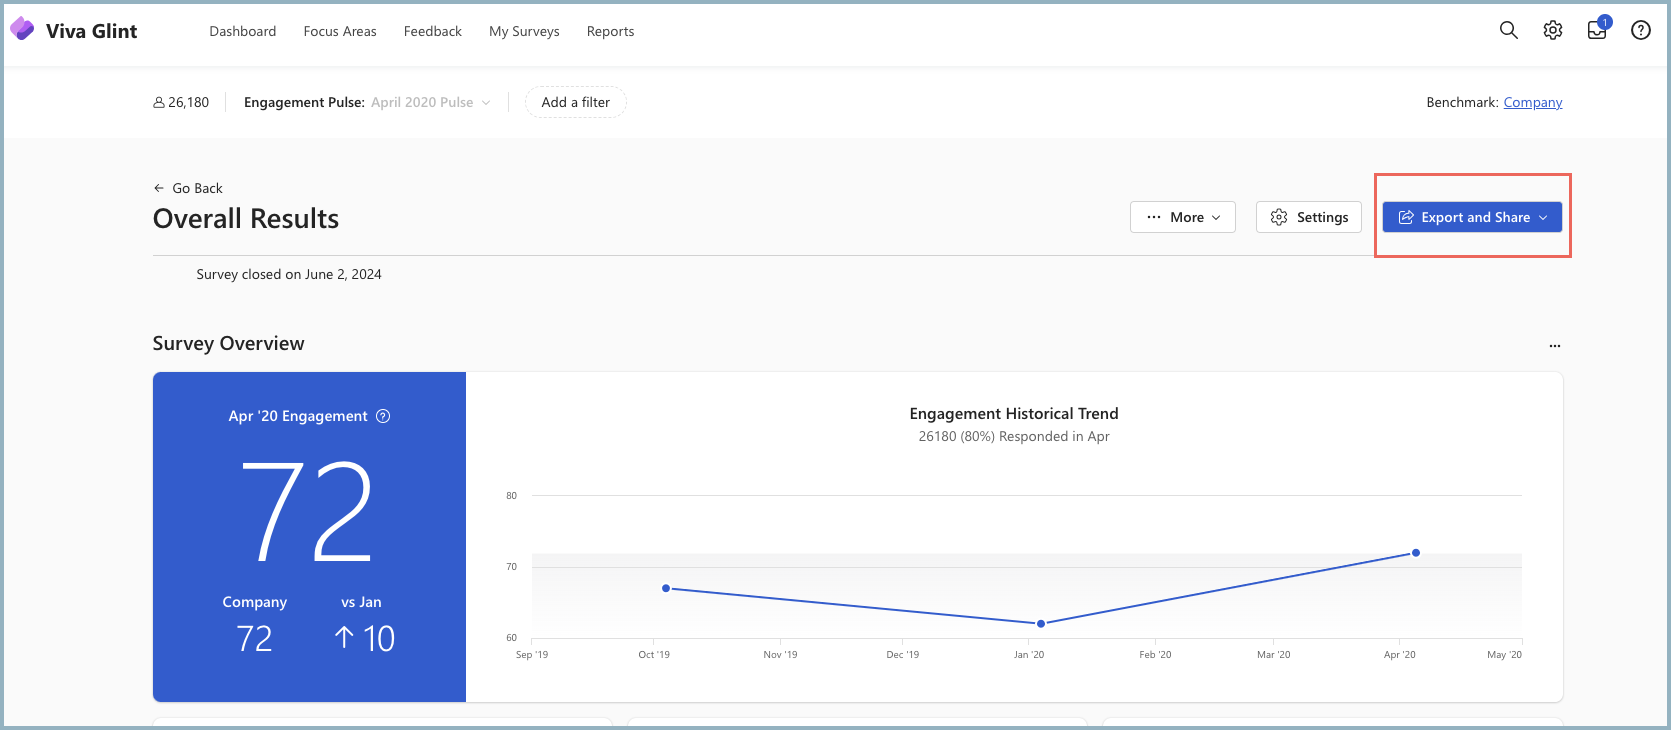The width and height of the screenshot is (1671, 730).
Task: Select the Apr '20 trend data point
Action: point(1416,552)
